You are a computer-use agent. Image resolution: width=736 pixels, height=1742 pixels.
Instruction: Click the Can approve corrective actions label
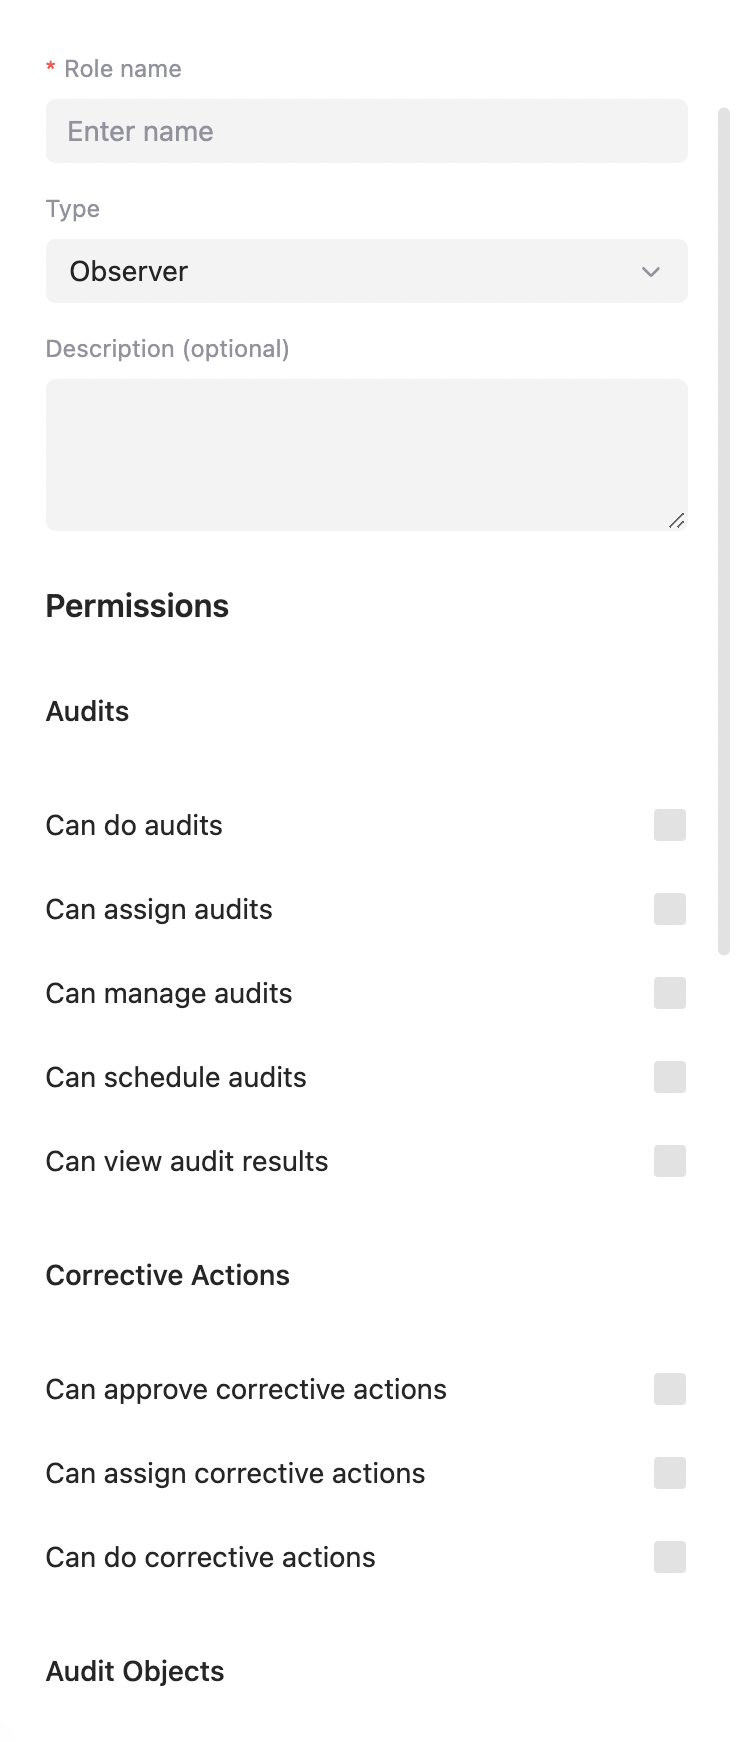(x=246, y=1389)
